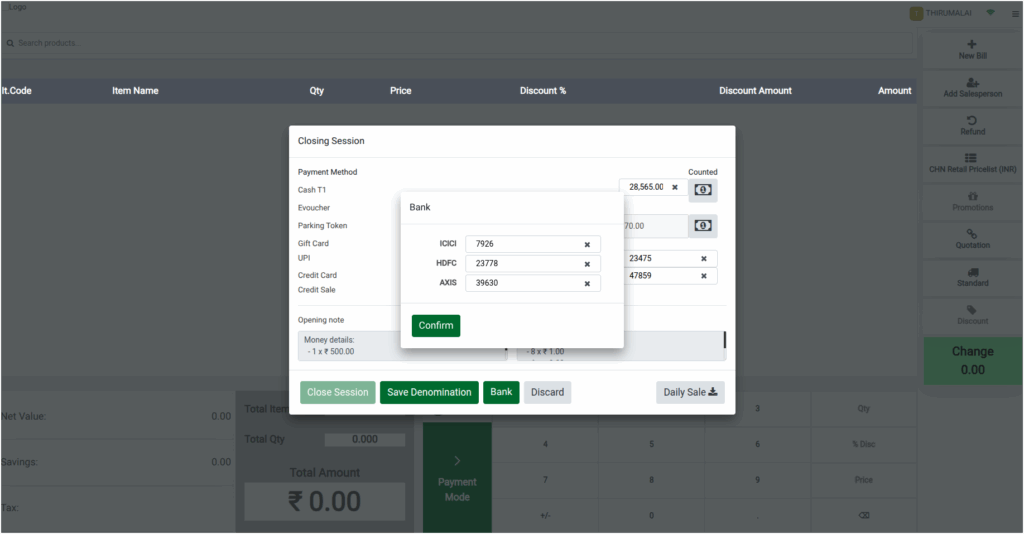Open the cash denomination counter for Cash T1
The height and width of the screenshot is (534, 1024).
point(703,190)
